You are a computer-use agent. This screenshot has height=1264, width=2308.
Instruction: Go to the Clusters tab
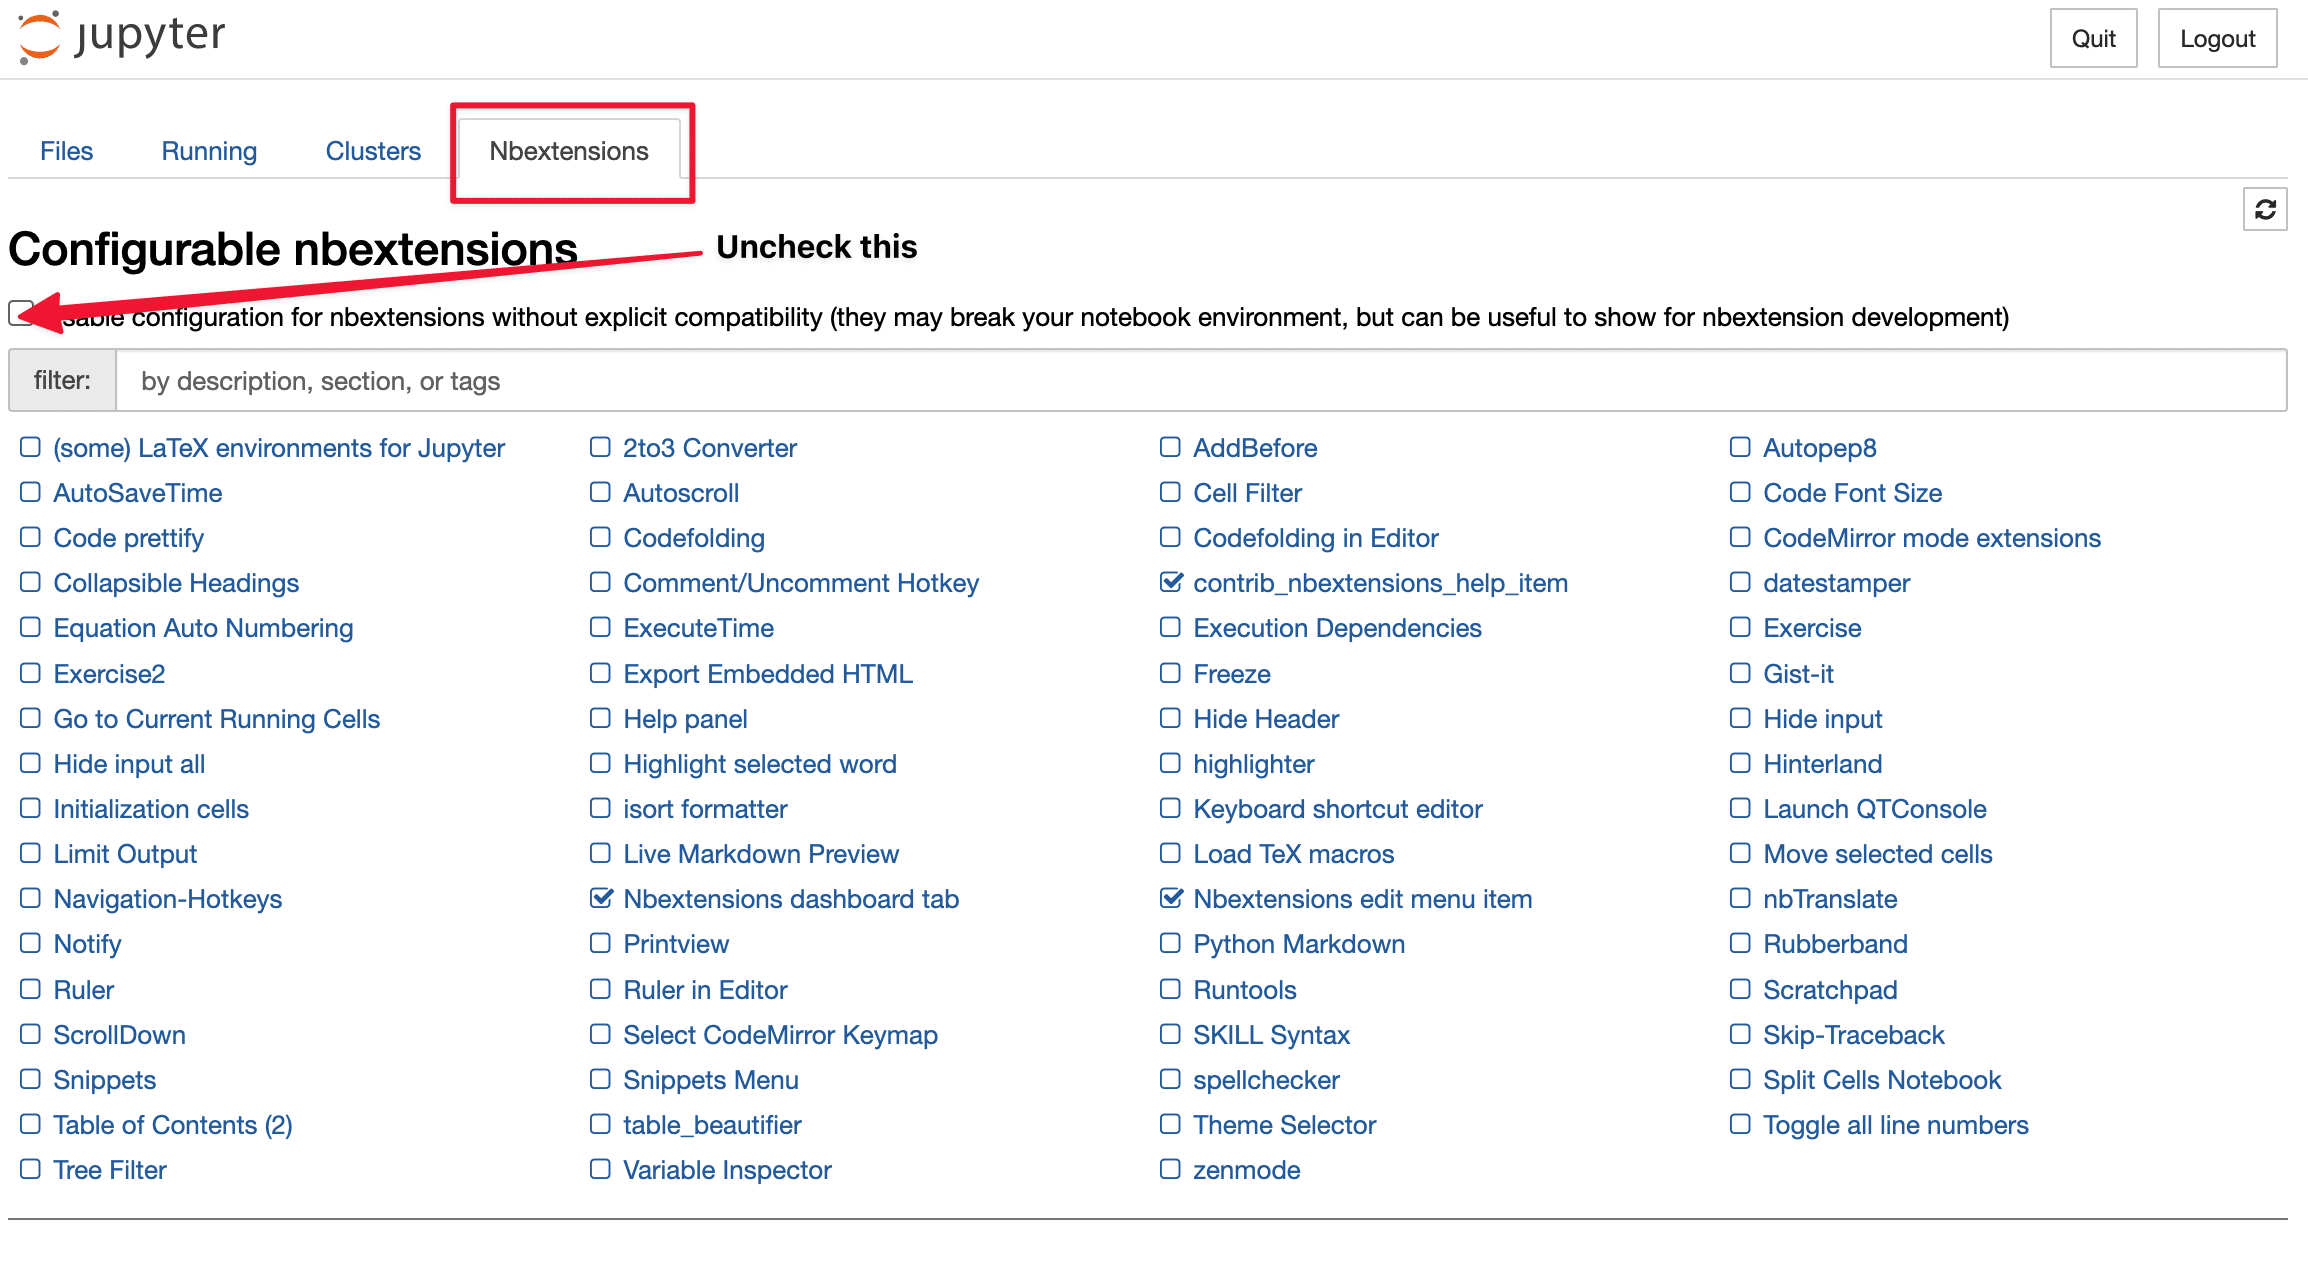(373, 151)
